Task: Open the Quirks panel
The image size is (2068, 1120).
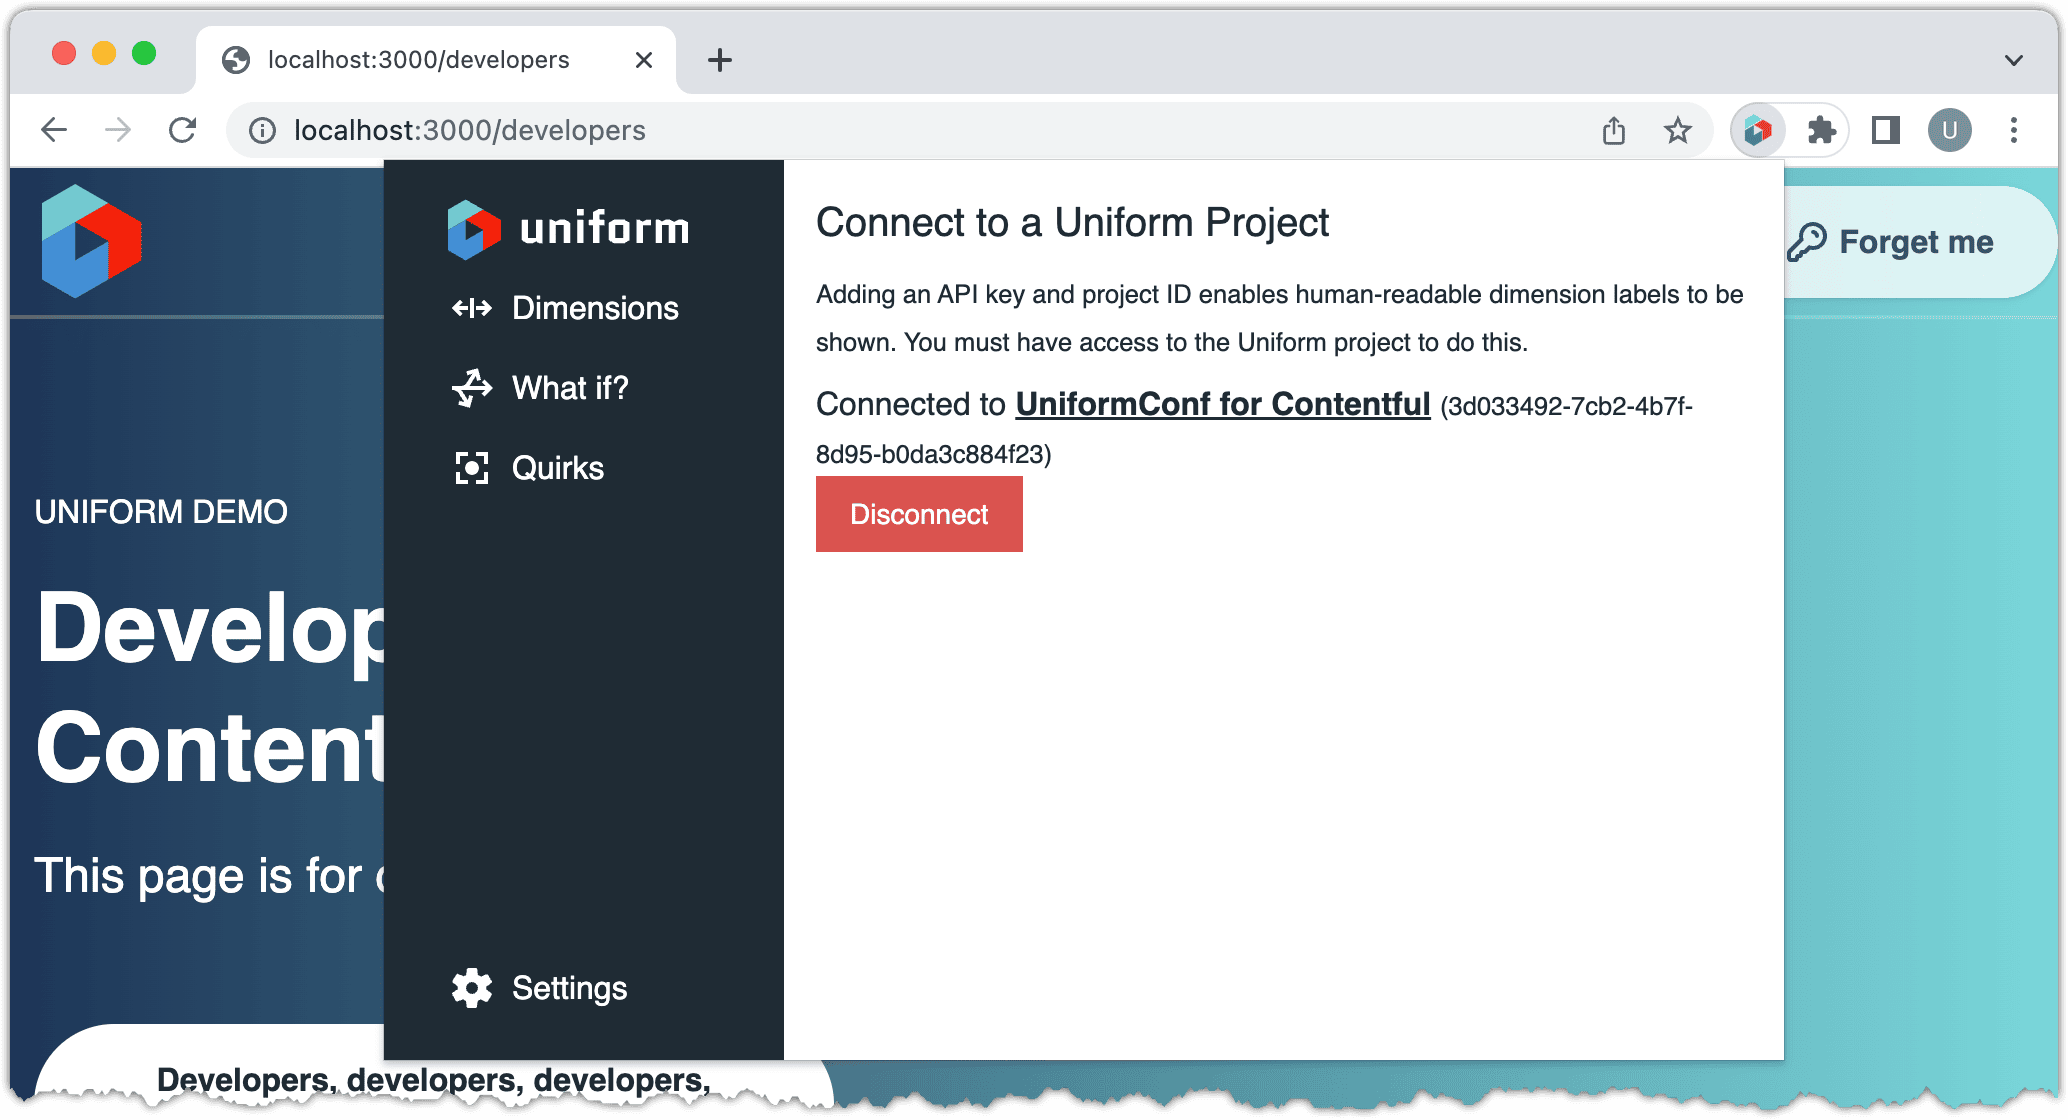Action: tap(557, 467)
